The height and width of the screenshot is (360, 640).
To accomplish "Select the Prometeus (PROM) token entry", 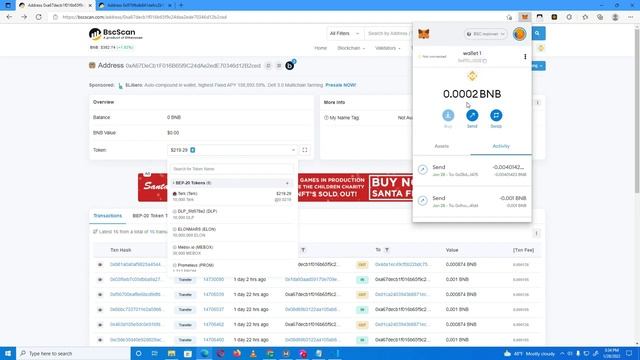I will 231,267.
